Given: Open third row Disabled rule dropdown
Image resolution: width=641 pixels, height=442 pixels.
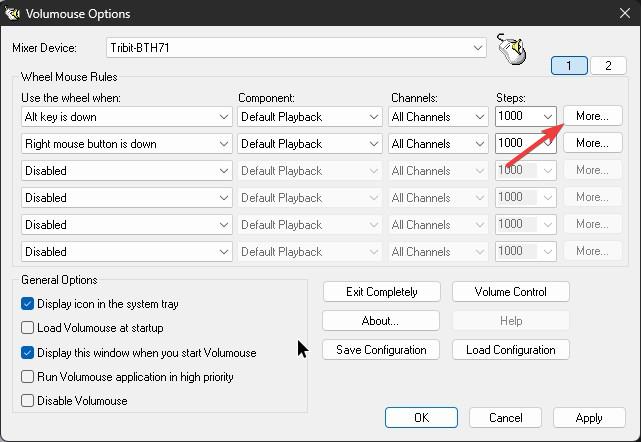Looking at the screenshot, I should pyautogui.click(x=127, y=171).
